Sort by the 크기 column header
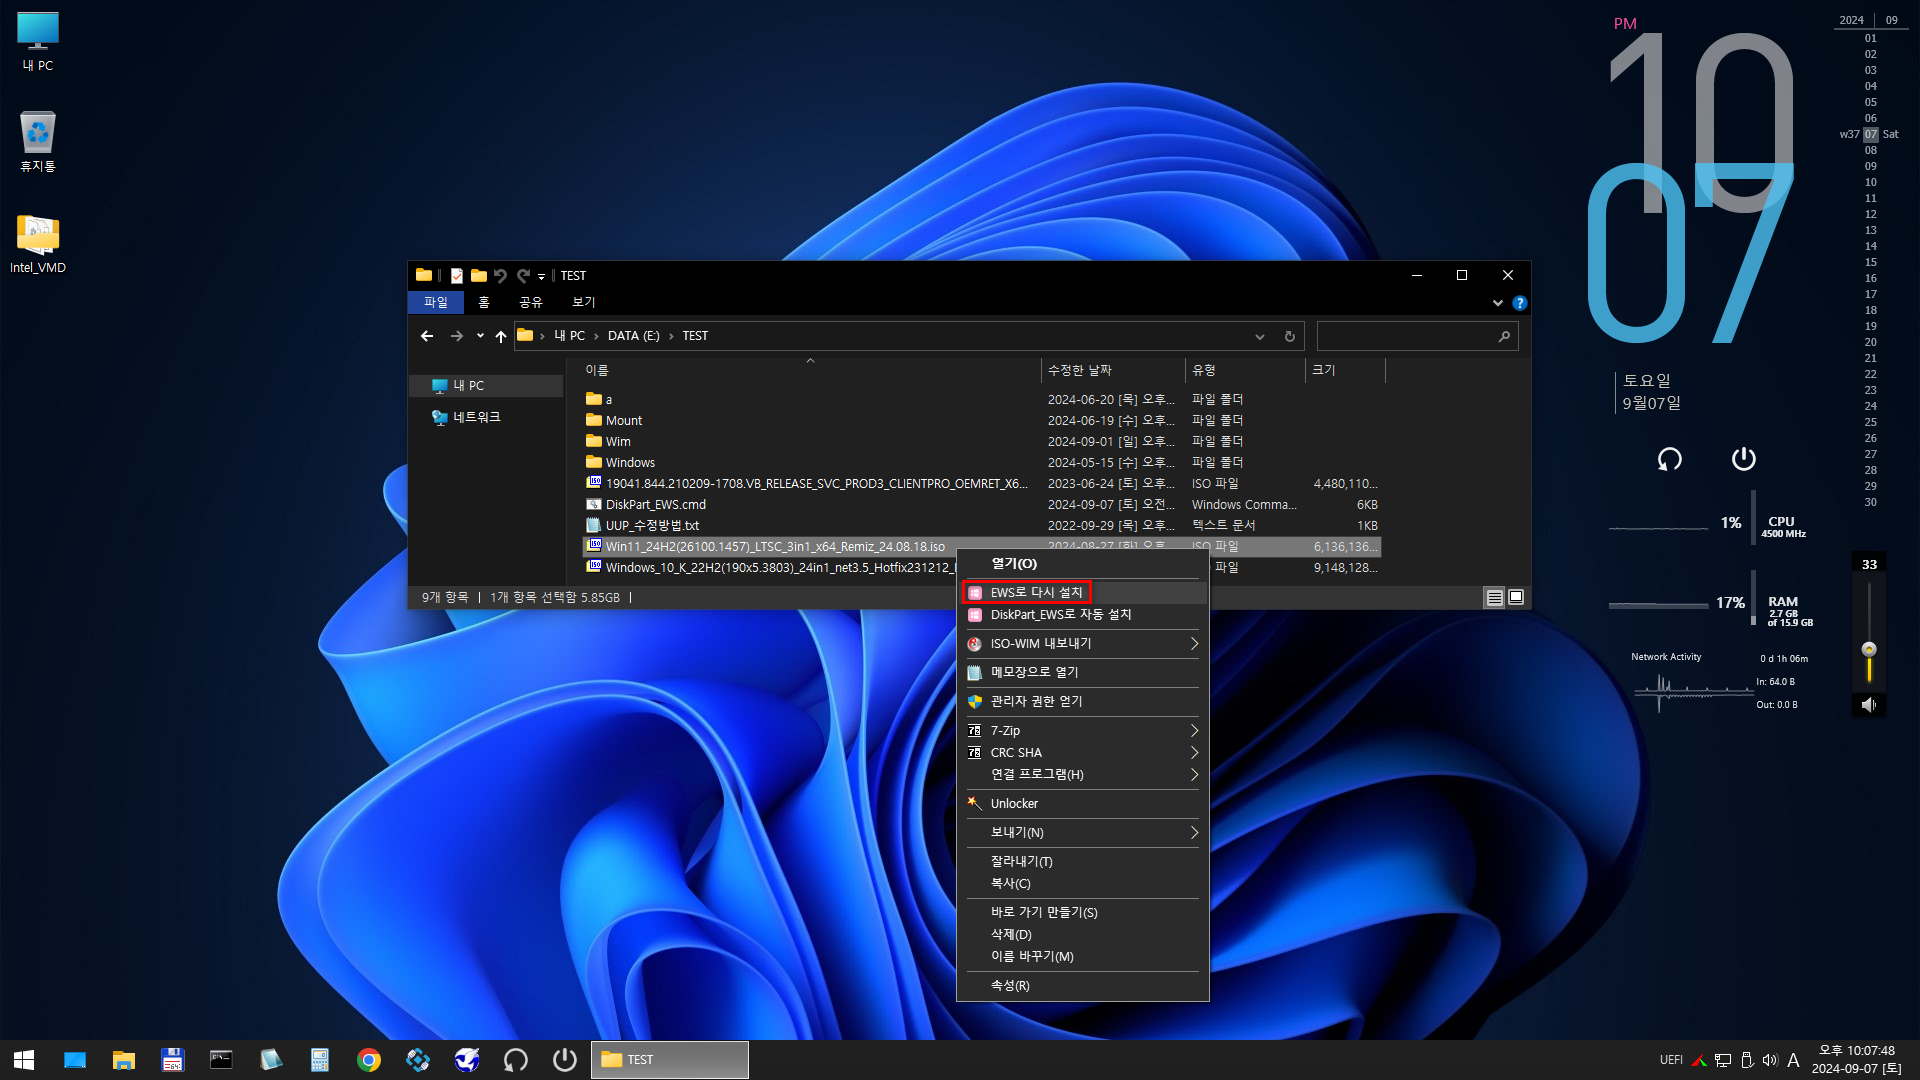This screenshot has width=1920, height=1080. point(1346,370)
